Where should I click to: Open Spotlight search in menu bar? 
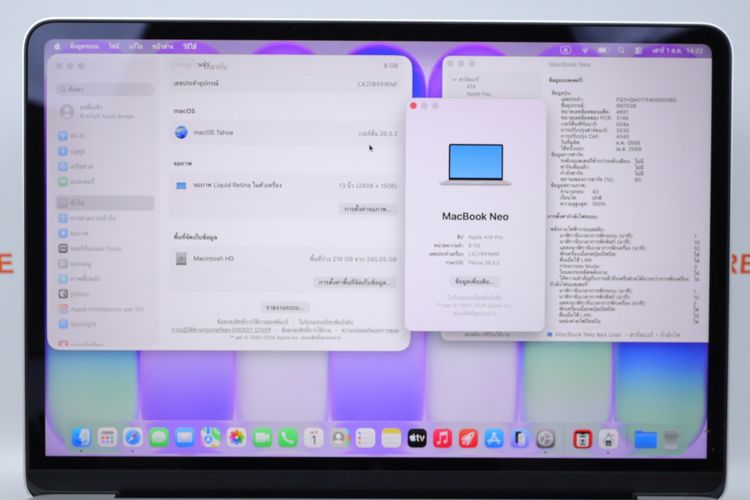(x=621, y=50)
